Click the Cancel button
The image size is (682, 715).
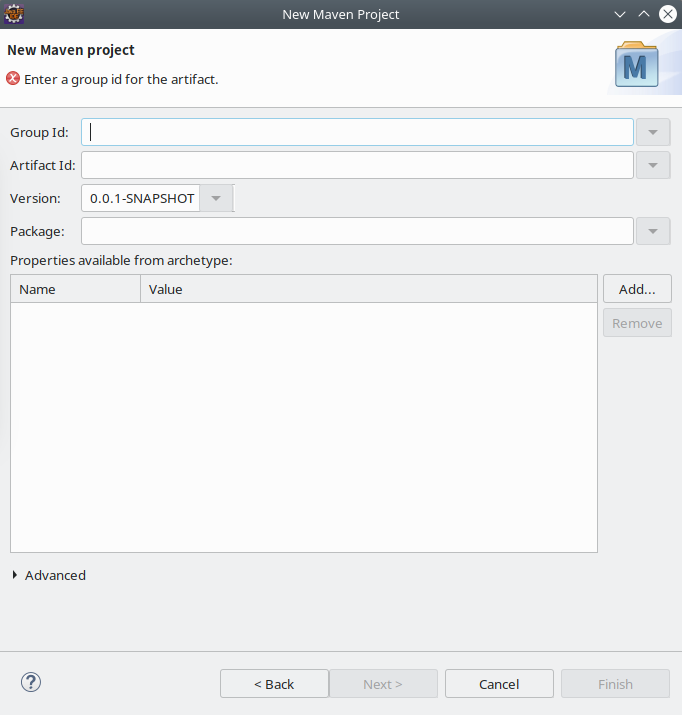[499, 684]
